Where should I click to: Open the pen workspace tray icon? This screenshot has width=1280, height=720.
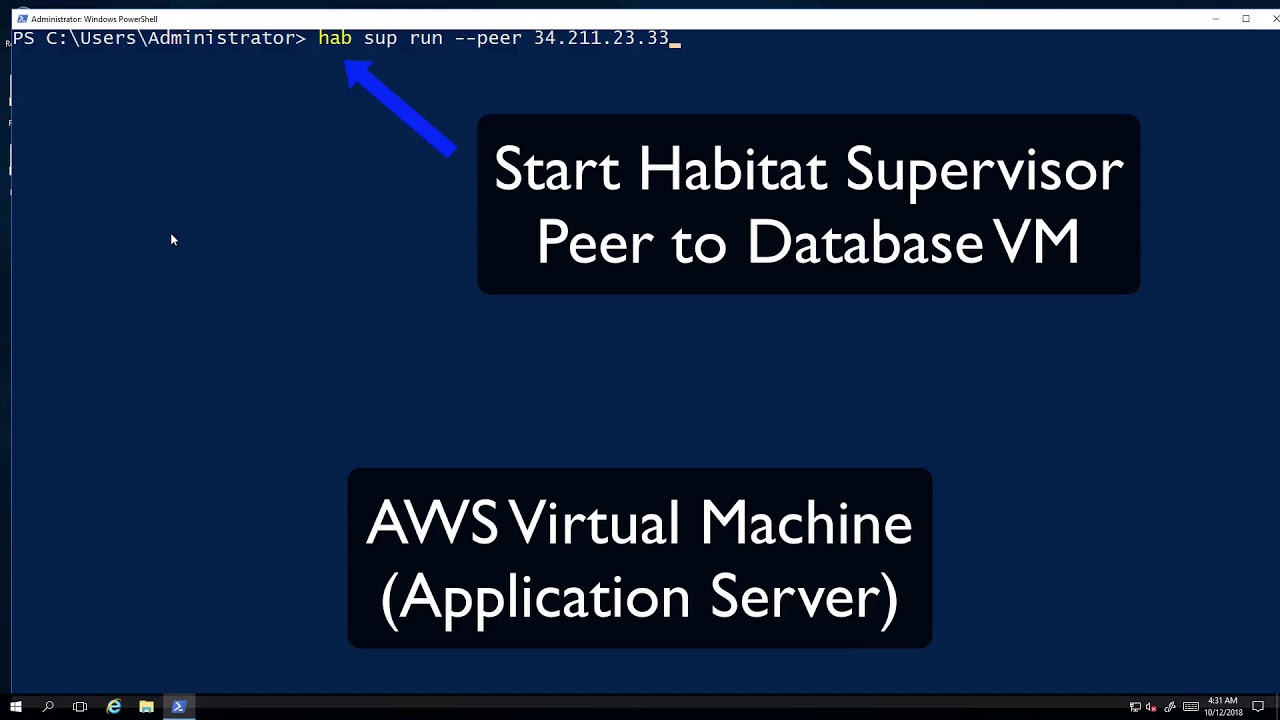pyautogui.click(x=1170, y=707)
